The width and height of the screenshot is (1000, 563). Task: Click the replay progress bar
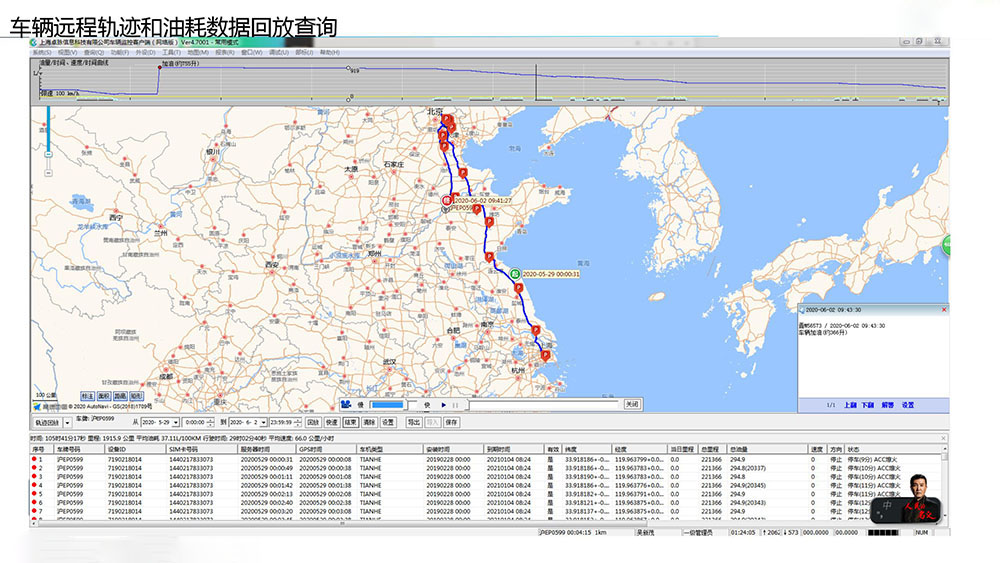tap(544, 404)
